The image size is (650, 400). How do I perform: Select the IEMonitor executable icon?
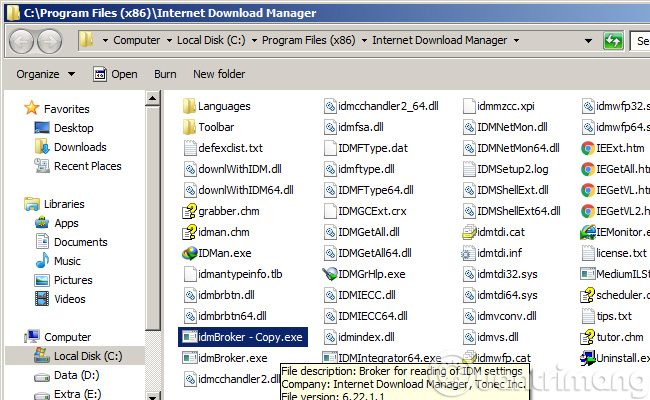[588, 232]
